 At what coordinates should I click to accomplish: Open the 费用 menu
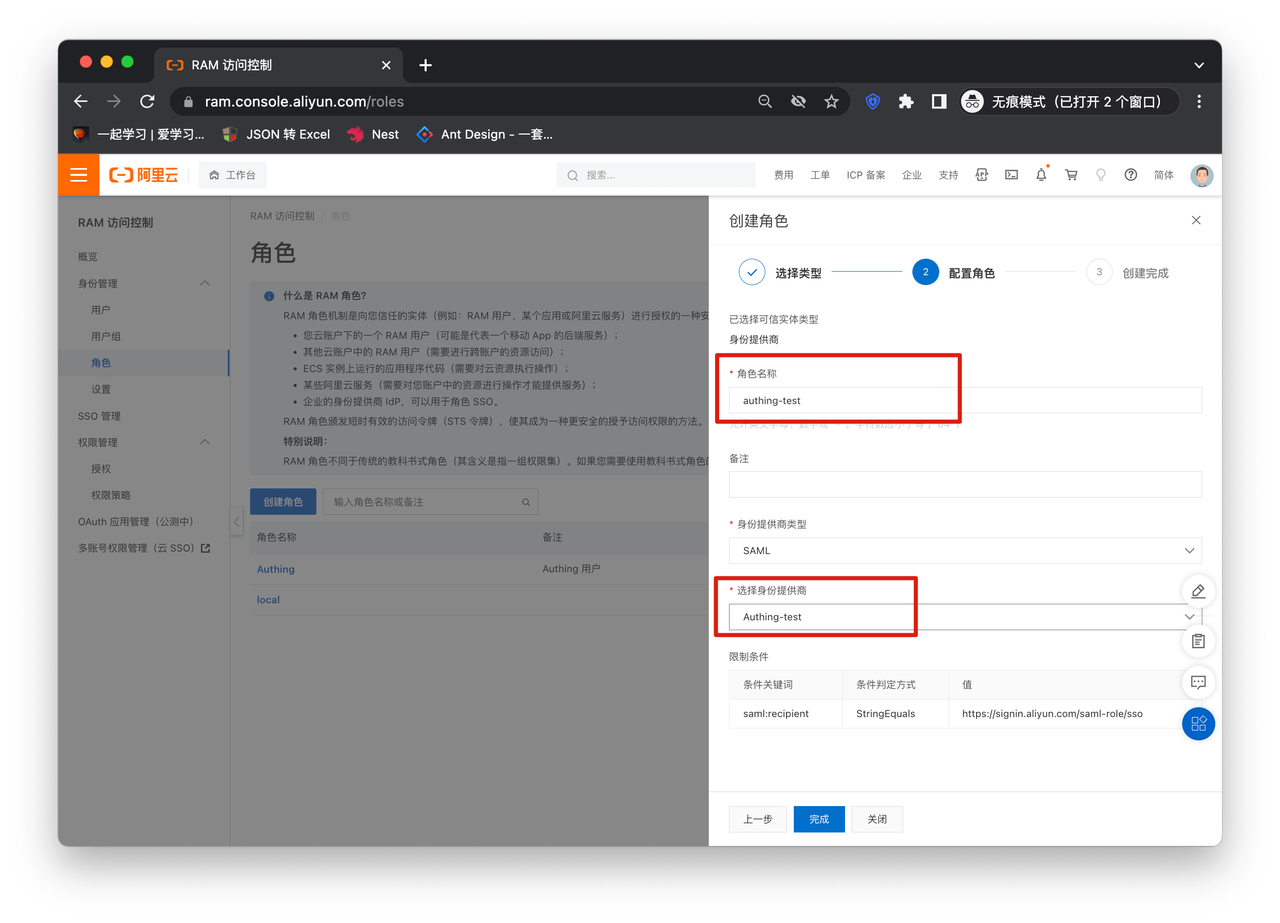point(784,175)
